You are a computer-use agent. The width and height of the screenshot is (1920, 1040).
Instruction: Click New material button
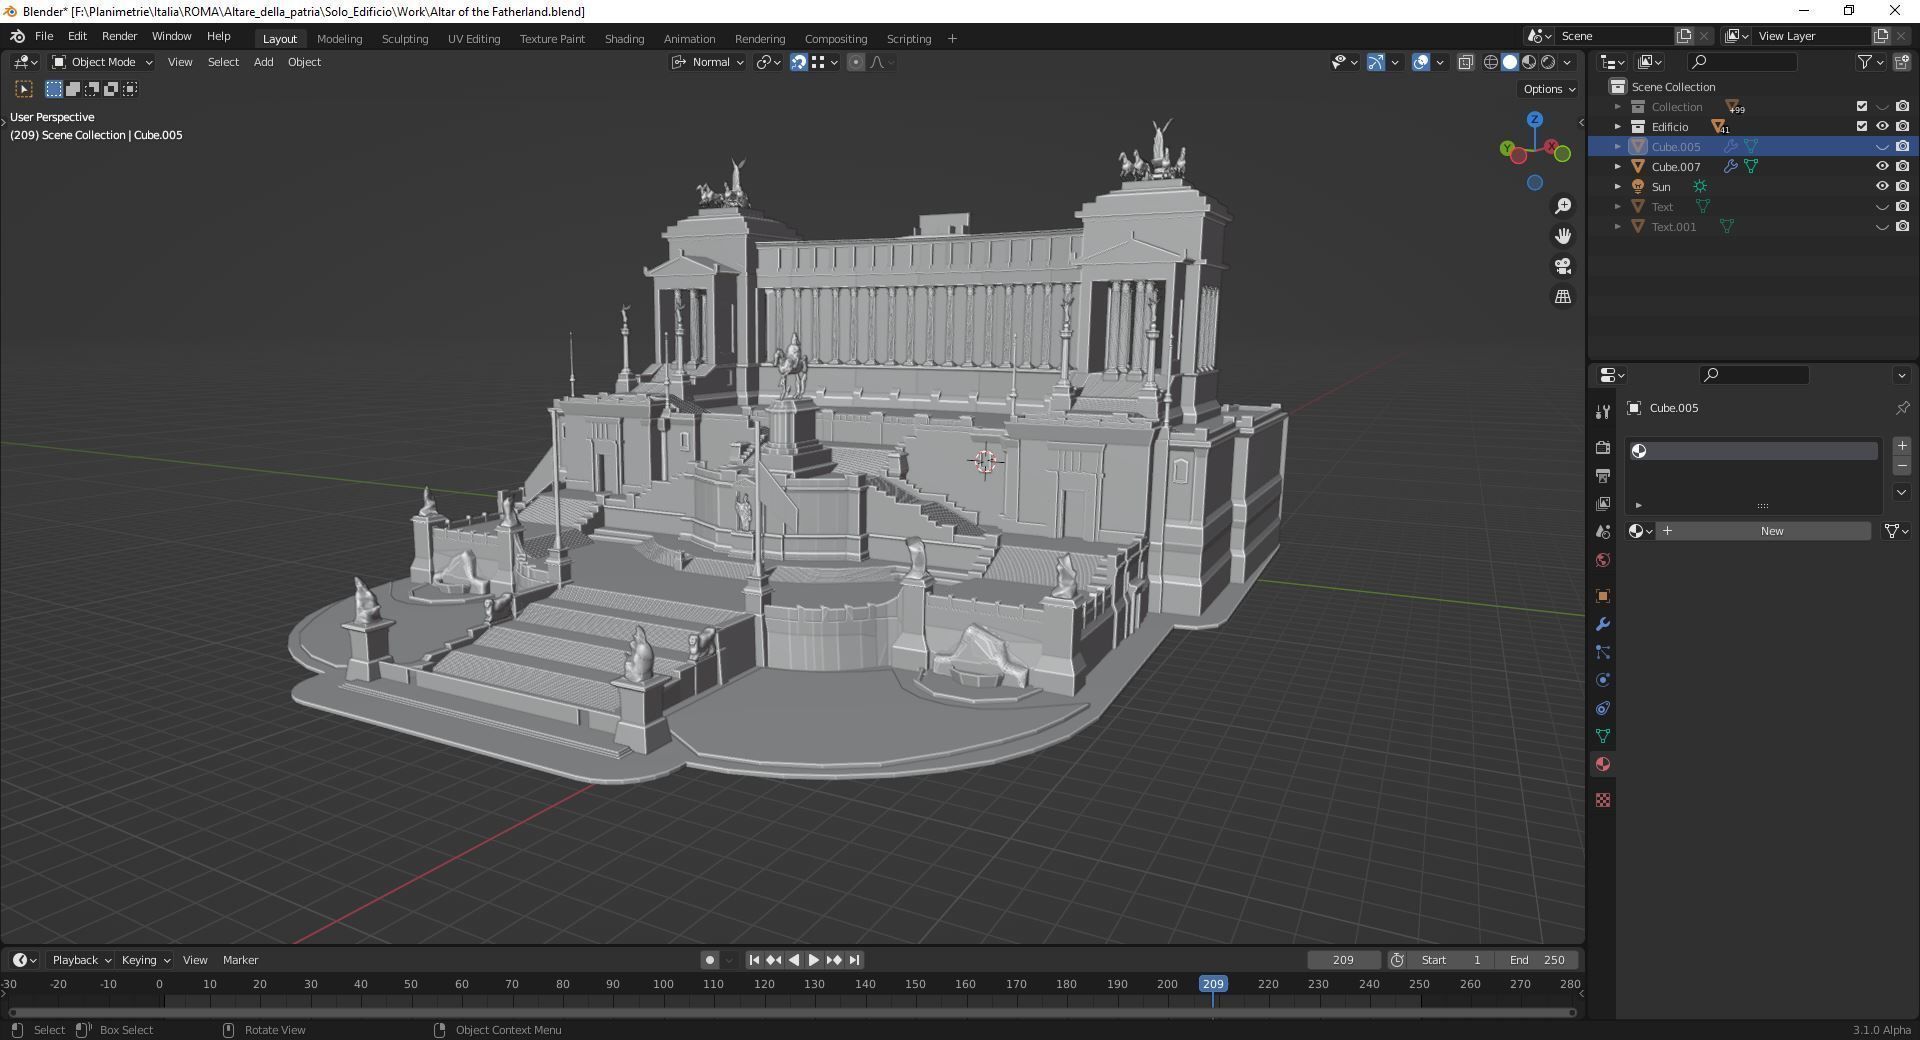point(1765,531)
